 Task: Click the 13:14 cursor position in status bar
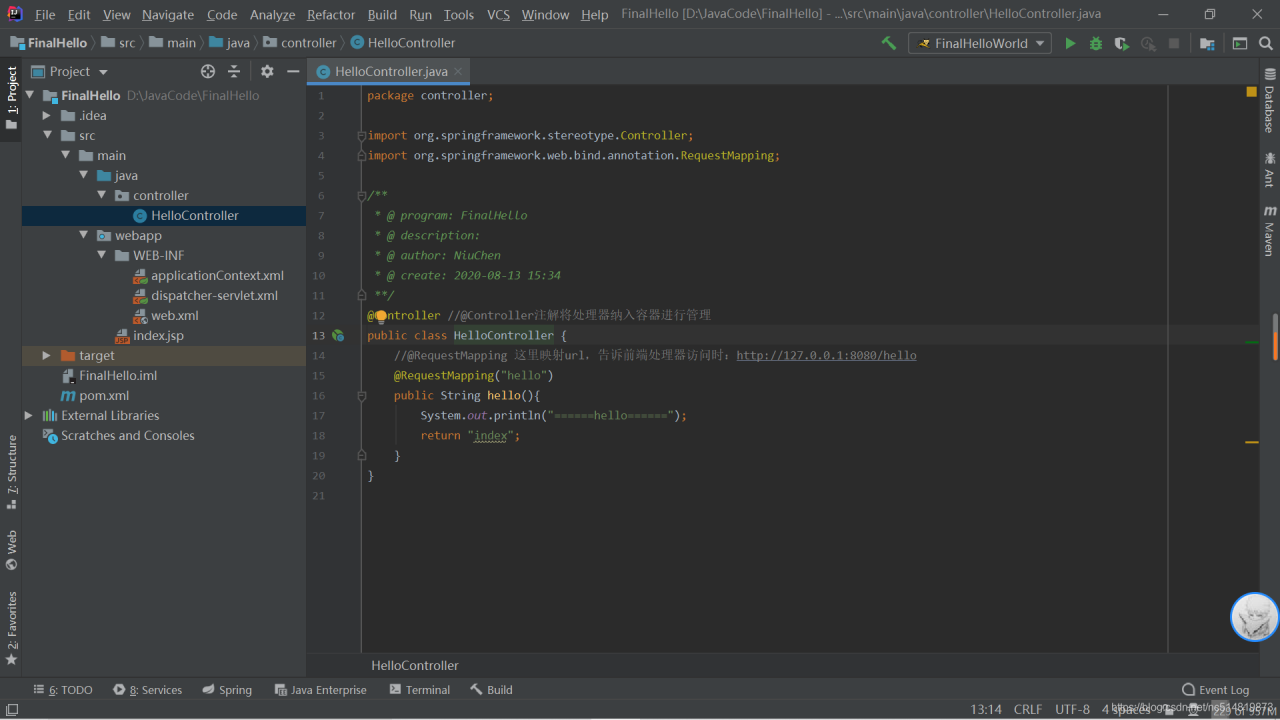[x=986, y=709]
